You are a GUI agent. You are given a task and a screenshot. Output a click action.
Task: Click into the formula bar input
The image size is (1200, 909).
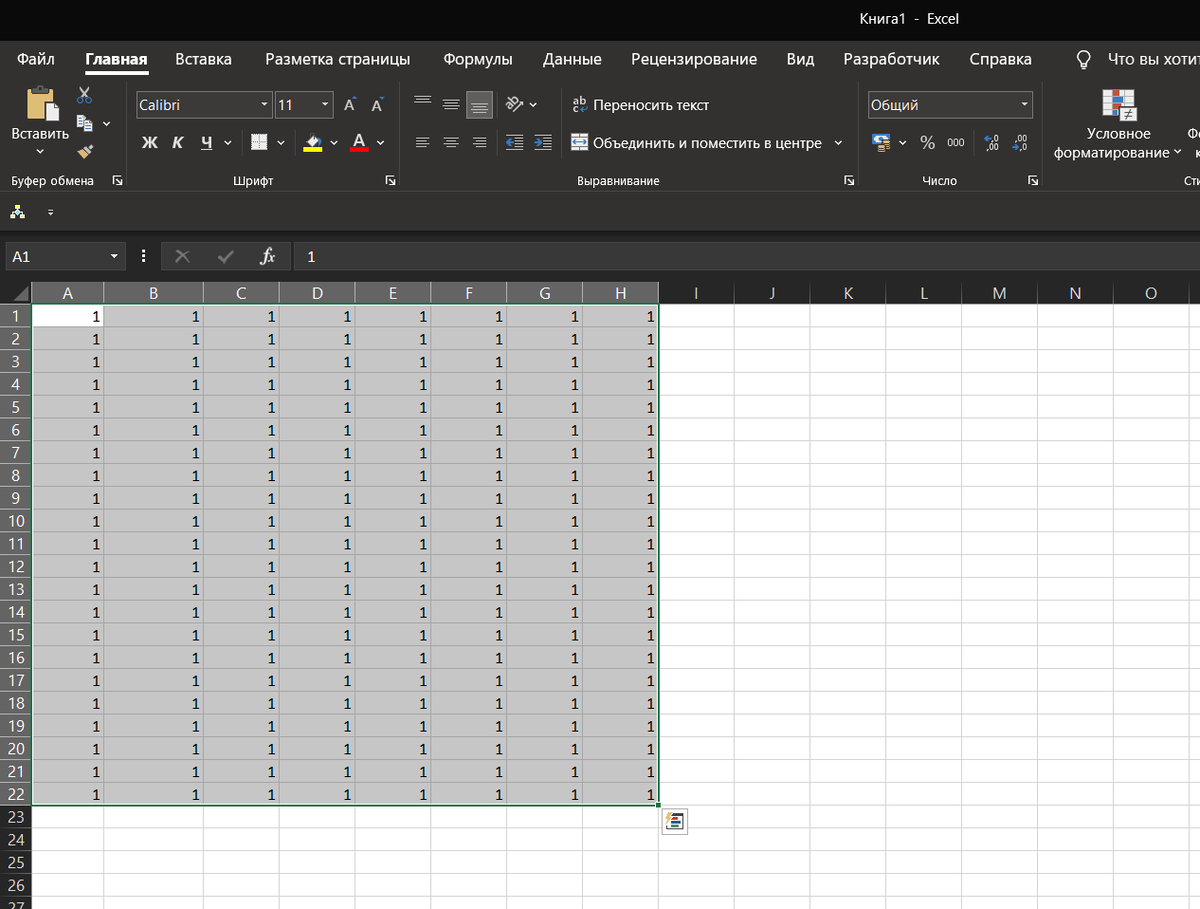click(x=746, y=257)
